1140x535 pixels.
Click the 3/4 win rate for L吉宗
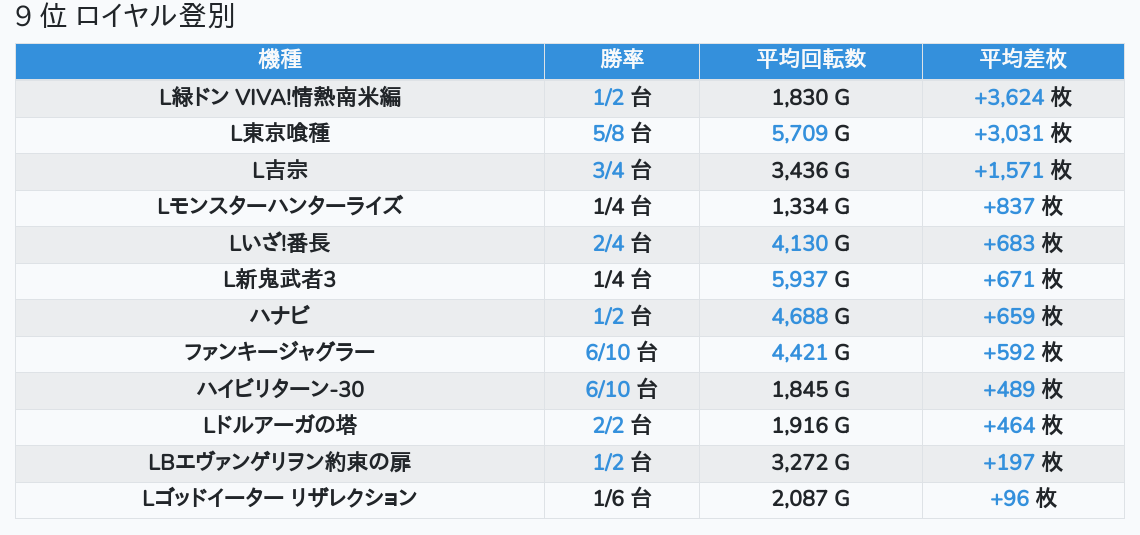608,170
